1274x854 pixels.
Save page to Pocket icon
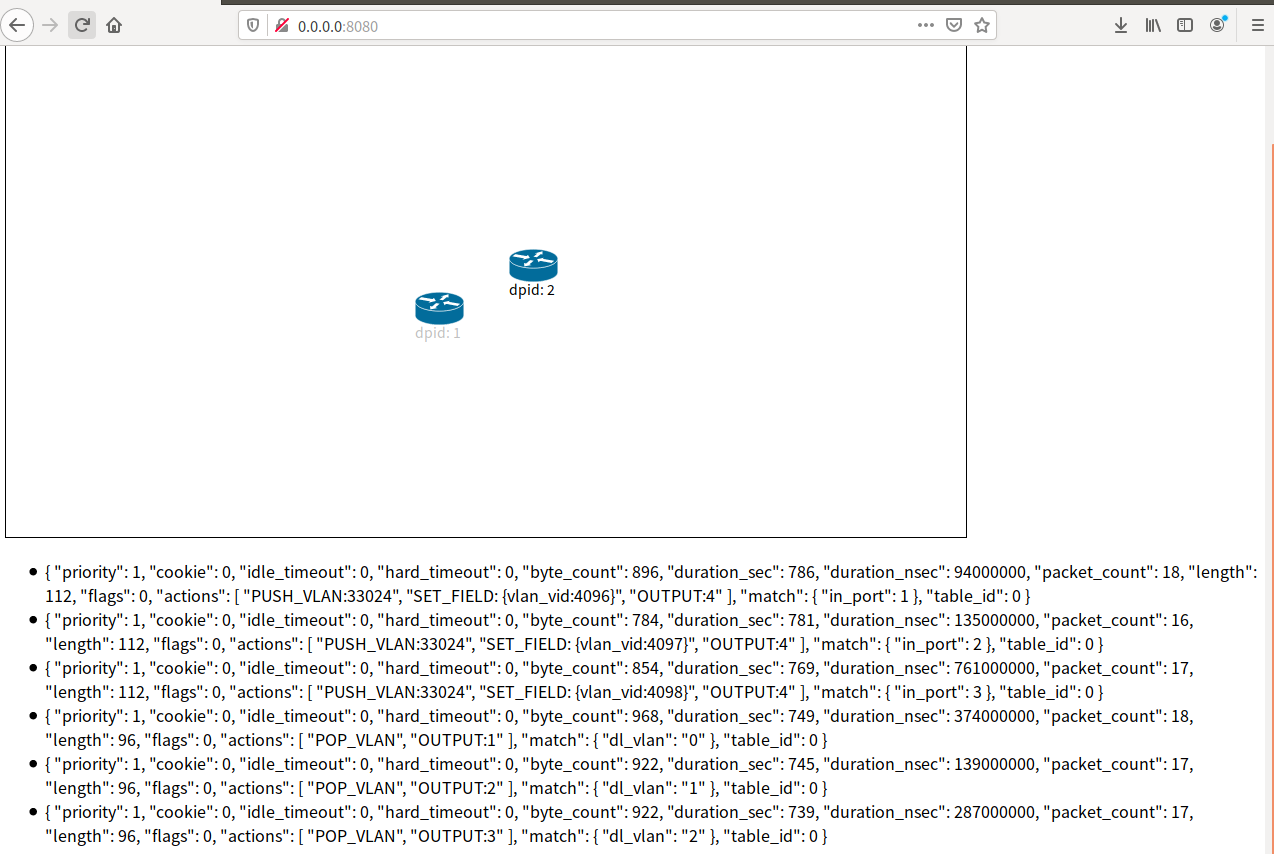(954, 25)
